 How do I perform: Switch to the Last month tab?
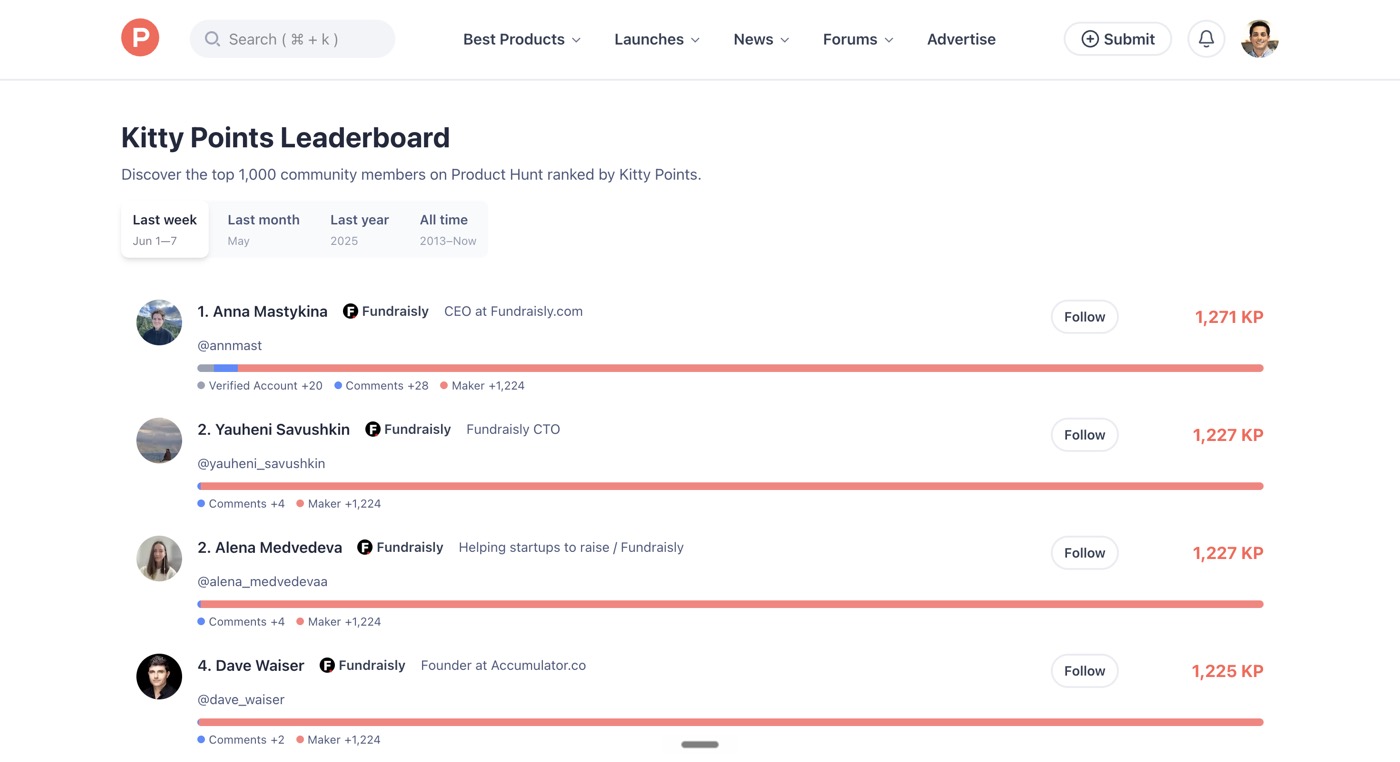click(x=263, y=229)
